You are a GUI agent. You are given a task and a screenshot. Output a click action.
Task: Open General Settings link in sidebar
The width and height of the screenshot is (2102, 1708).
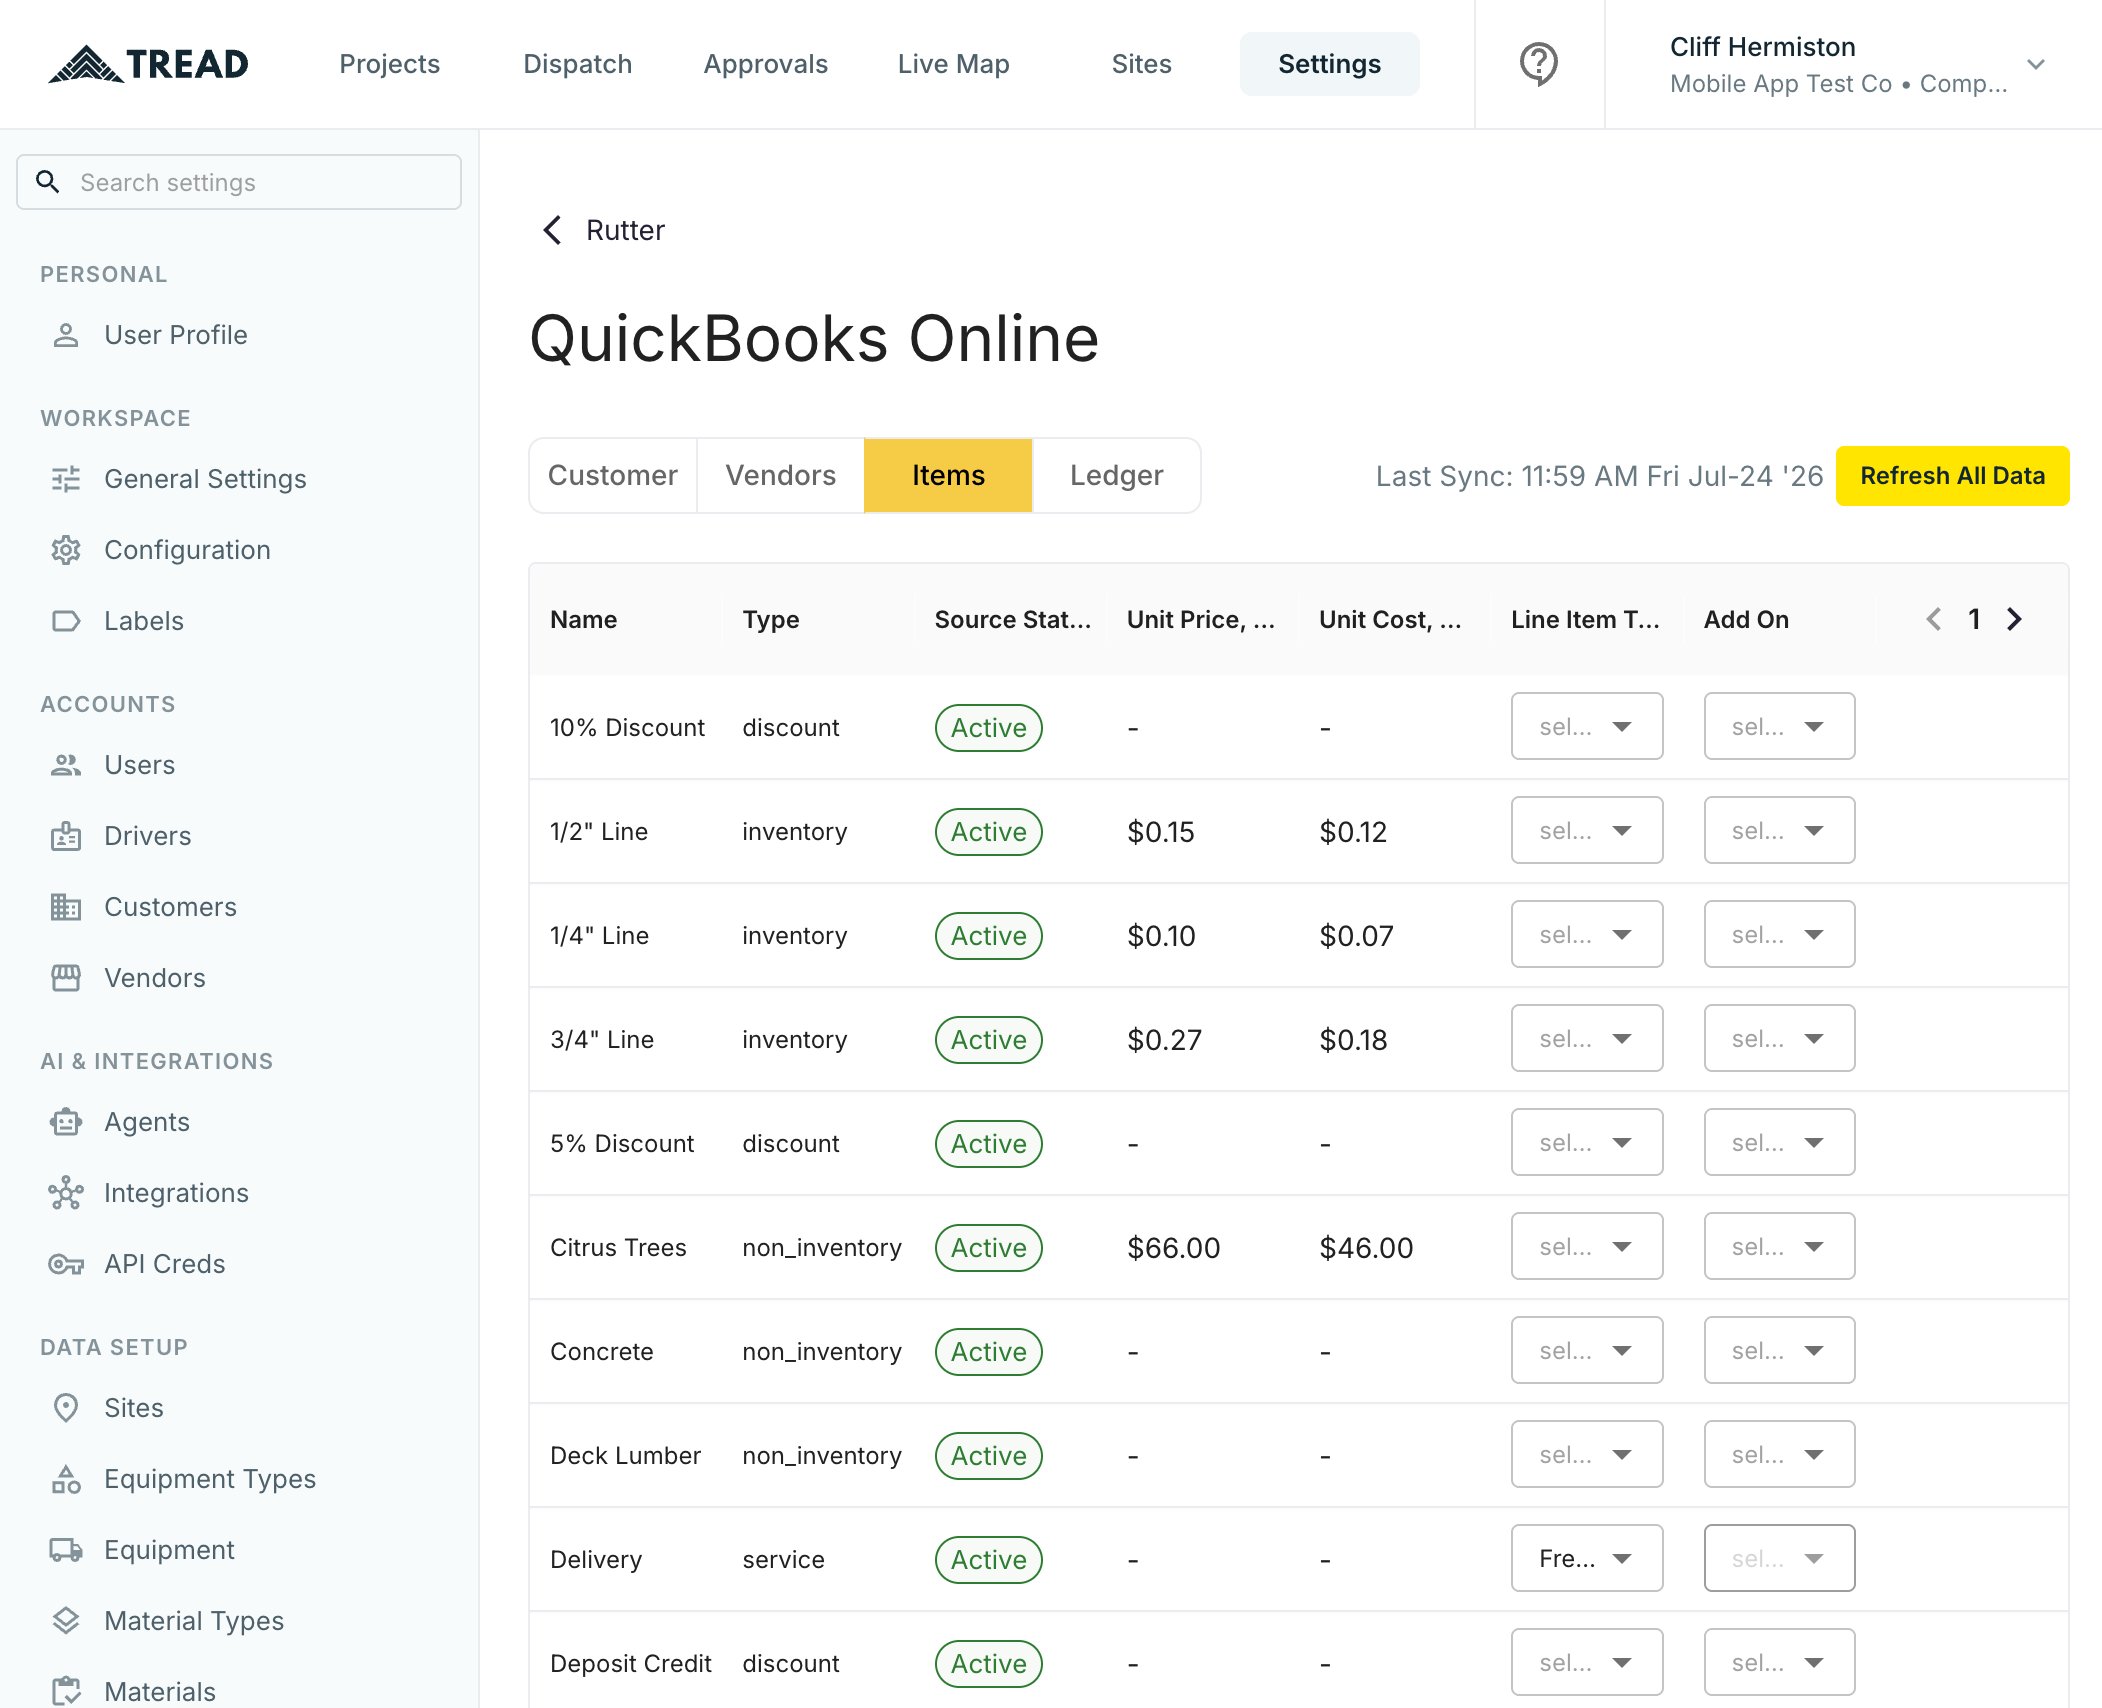pos(205,479)
